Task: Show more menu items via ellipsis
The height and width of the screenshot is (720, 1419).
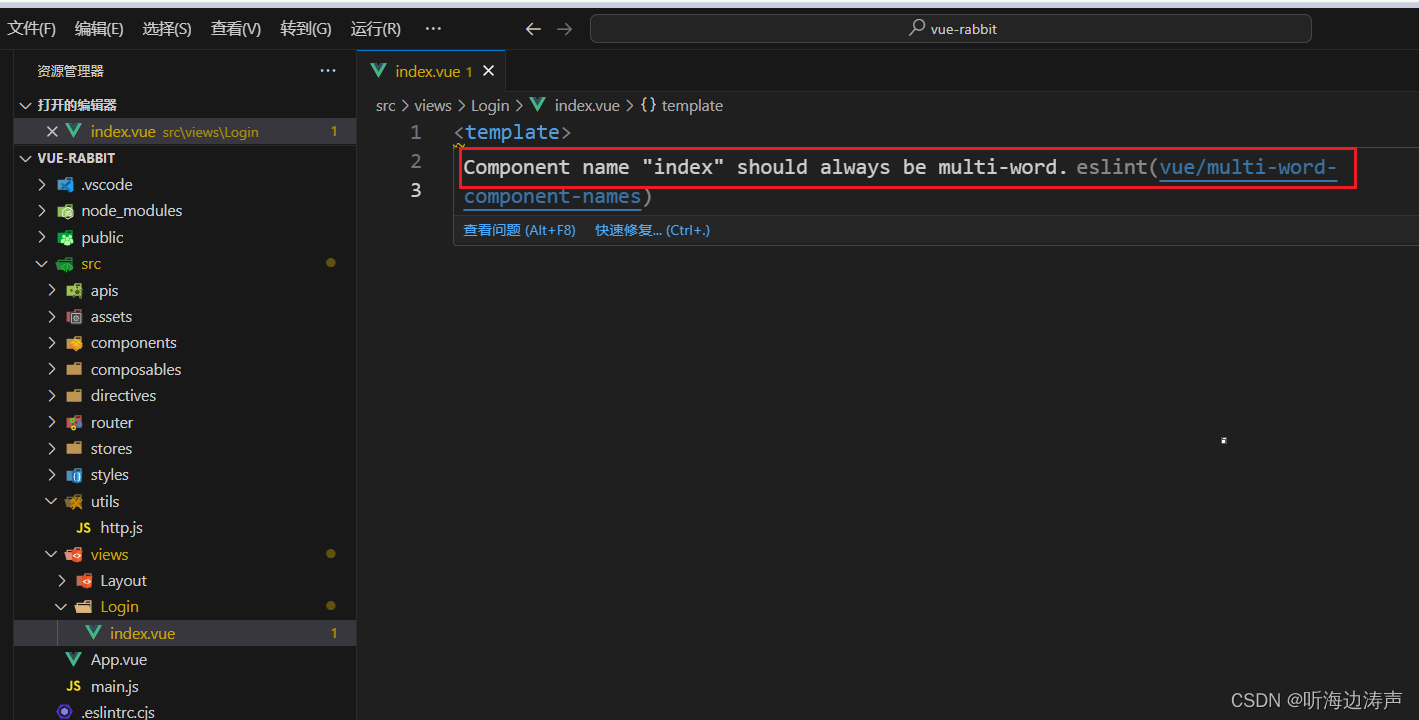Action: pos(433,29)
